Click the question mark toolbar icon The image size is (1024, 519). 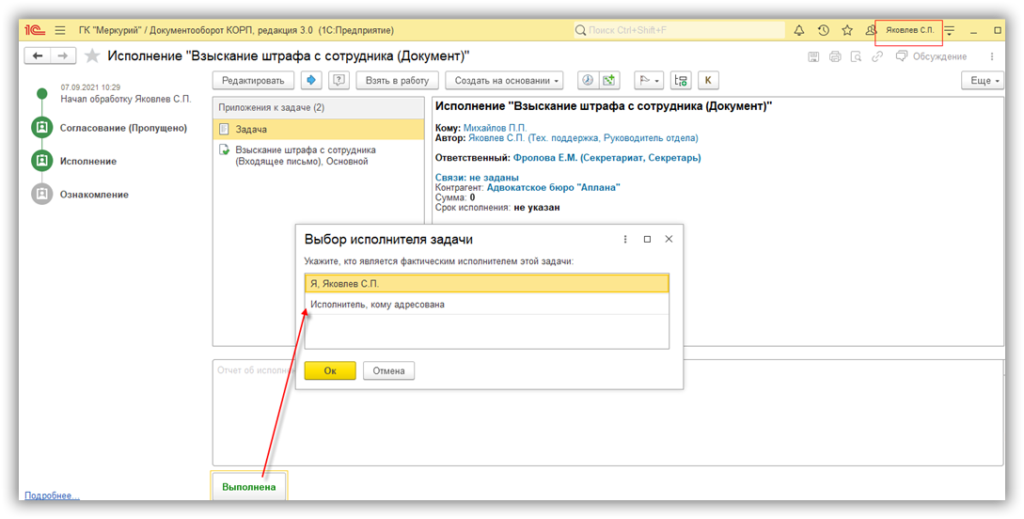[x=339, y=80]
